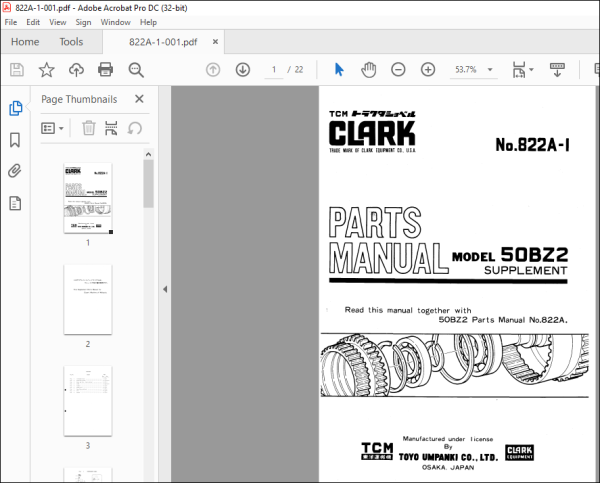
Task: Delete selected page with trash icon
Action: tap(89, 128)
